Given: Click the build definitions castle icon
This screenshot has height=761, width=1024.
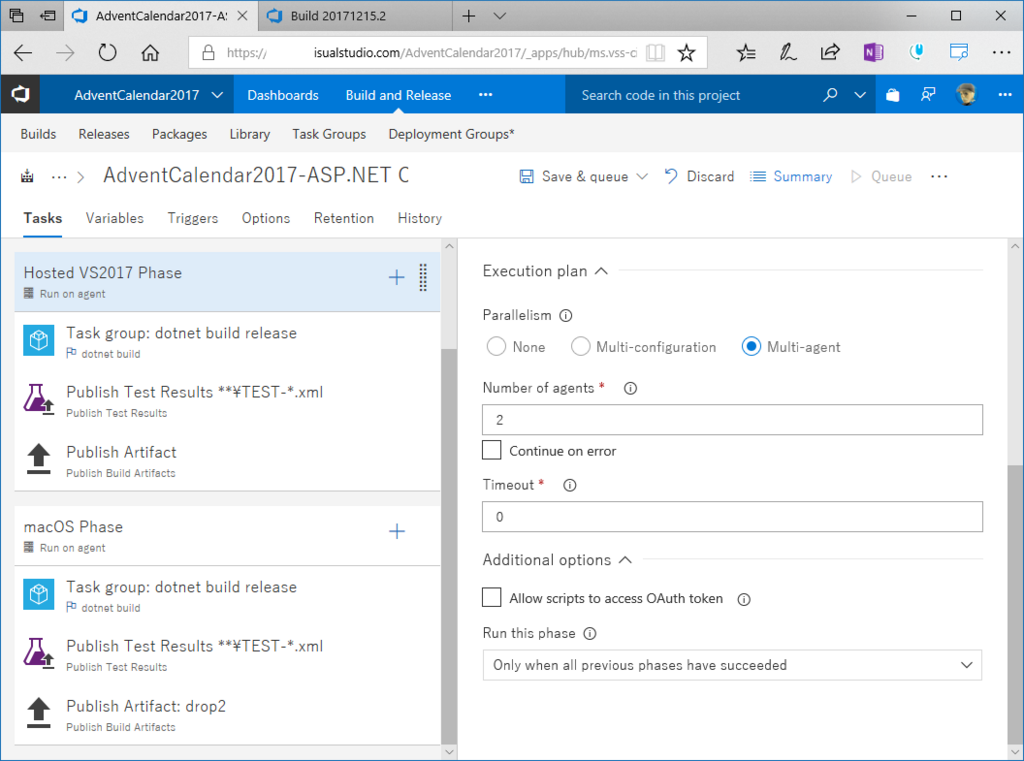Looking at the screenshot, I should click(x=27, y=176).
